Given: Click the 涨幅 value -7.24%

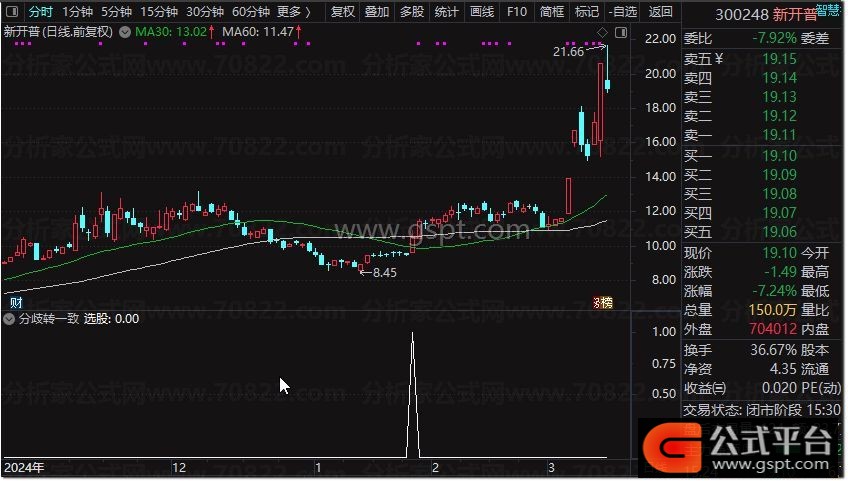Looking at the screenshot, I should 774,291.
